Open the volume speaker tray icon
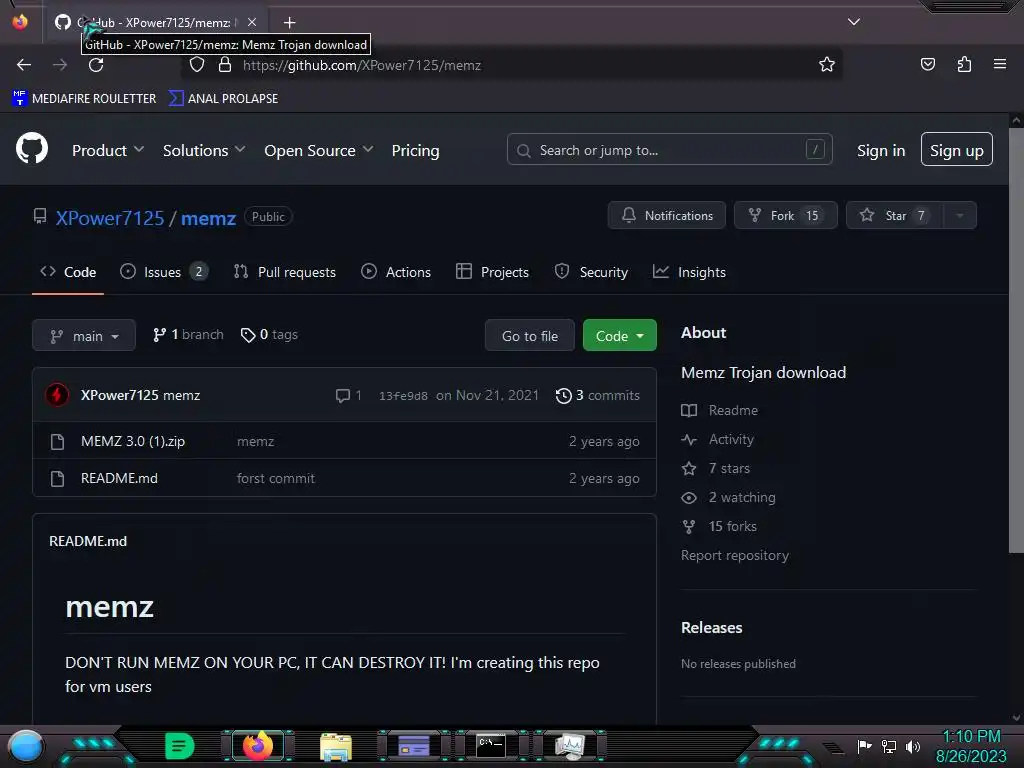 pyautogui.click(x=913, y=746)
